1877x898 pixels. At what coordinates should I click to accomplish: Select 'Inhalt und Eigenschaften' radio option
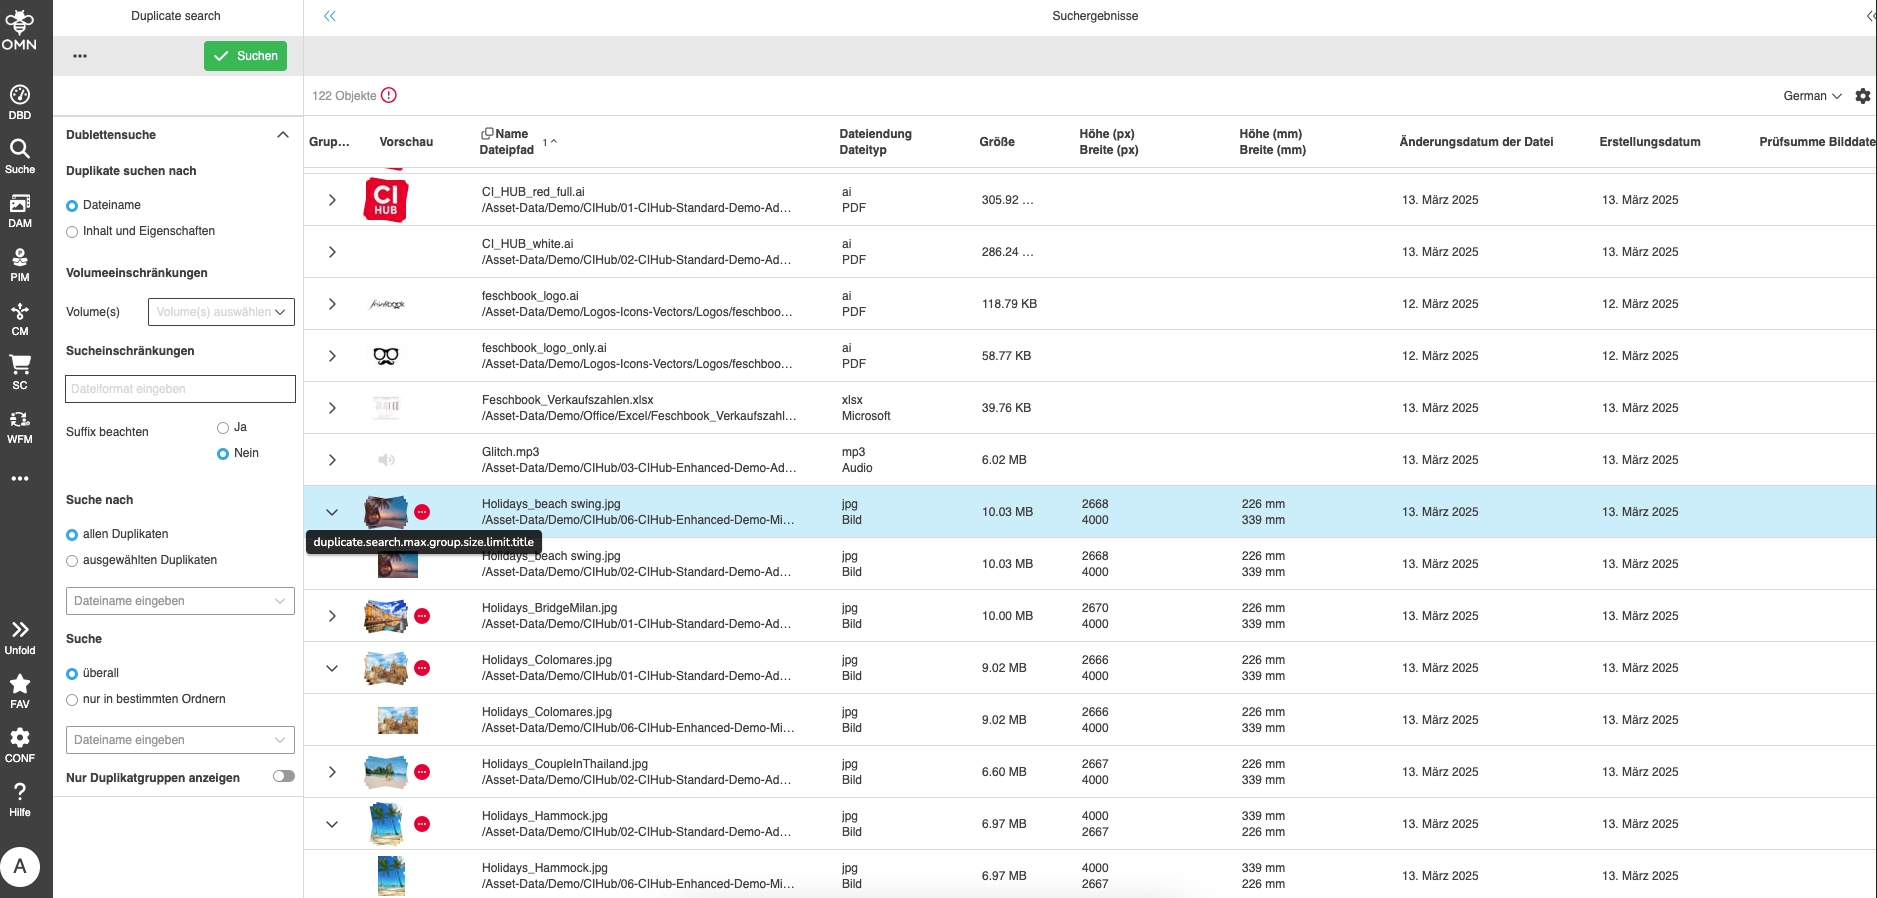coord(72,232)
